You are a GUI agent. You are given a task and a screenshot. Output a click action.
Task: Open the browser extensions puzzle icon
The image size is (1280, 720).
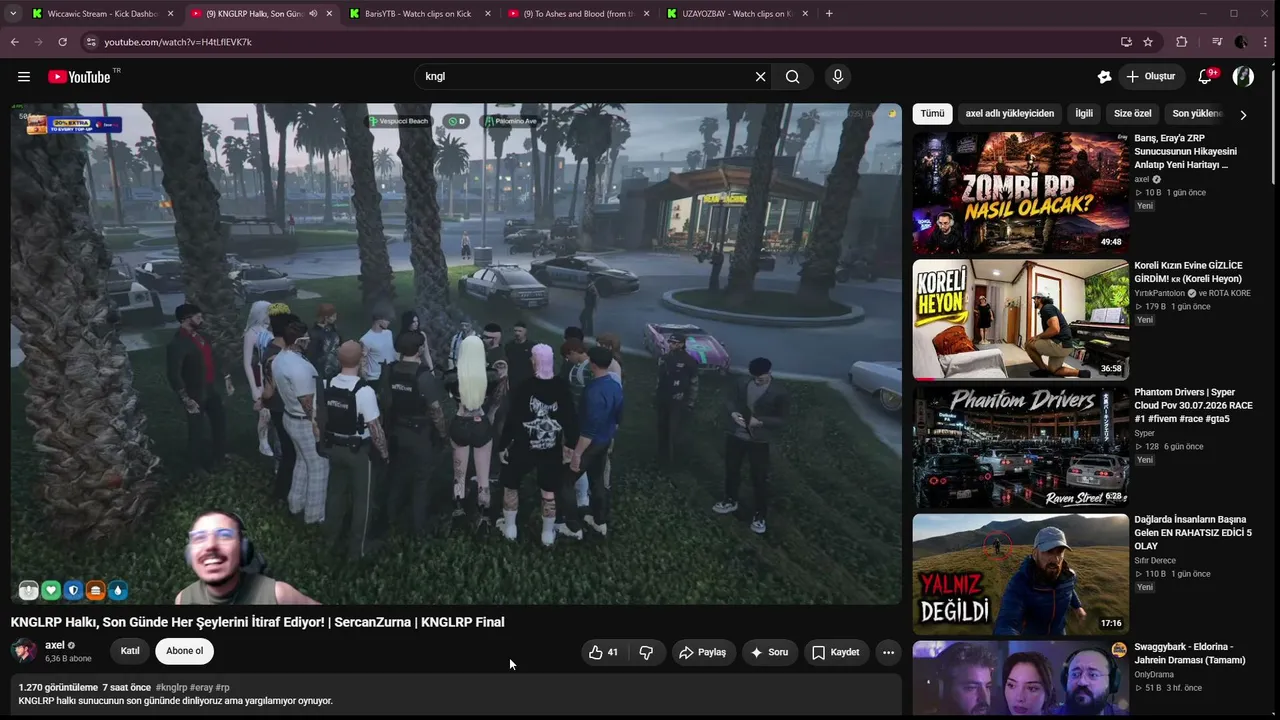tap(1182, 42)
